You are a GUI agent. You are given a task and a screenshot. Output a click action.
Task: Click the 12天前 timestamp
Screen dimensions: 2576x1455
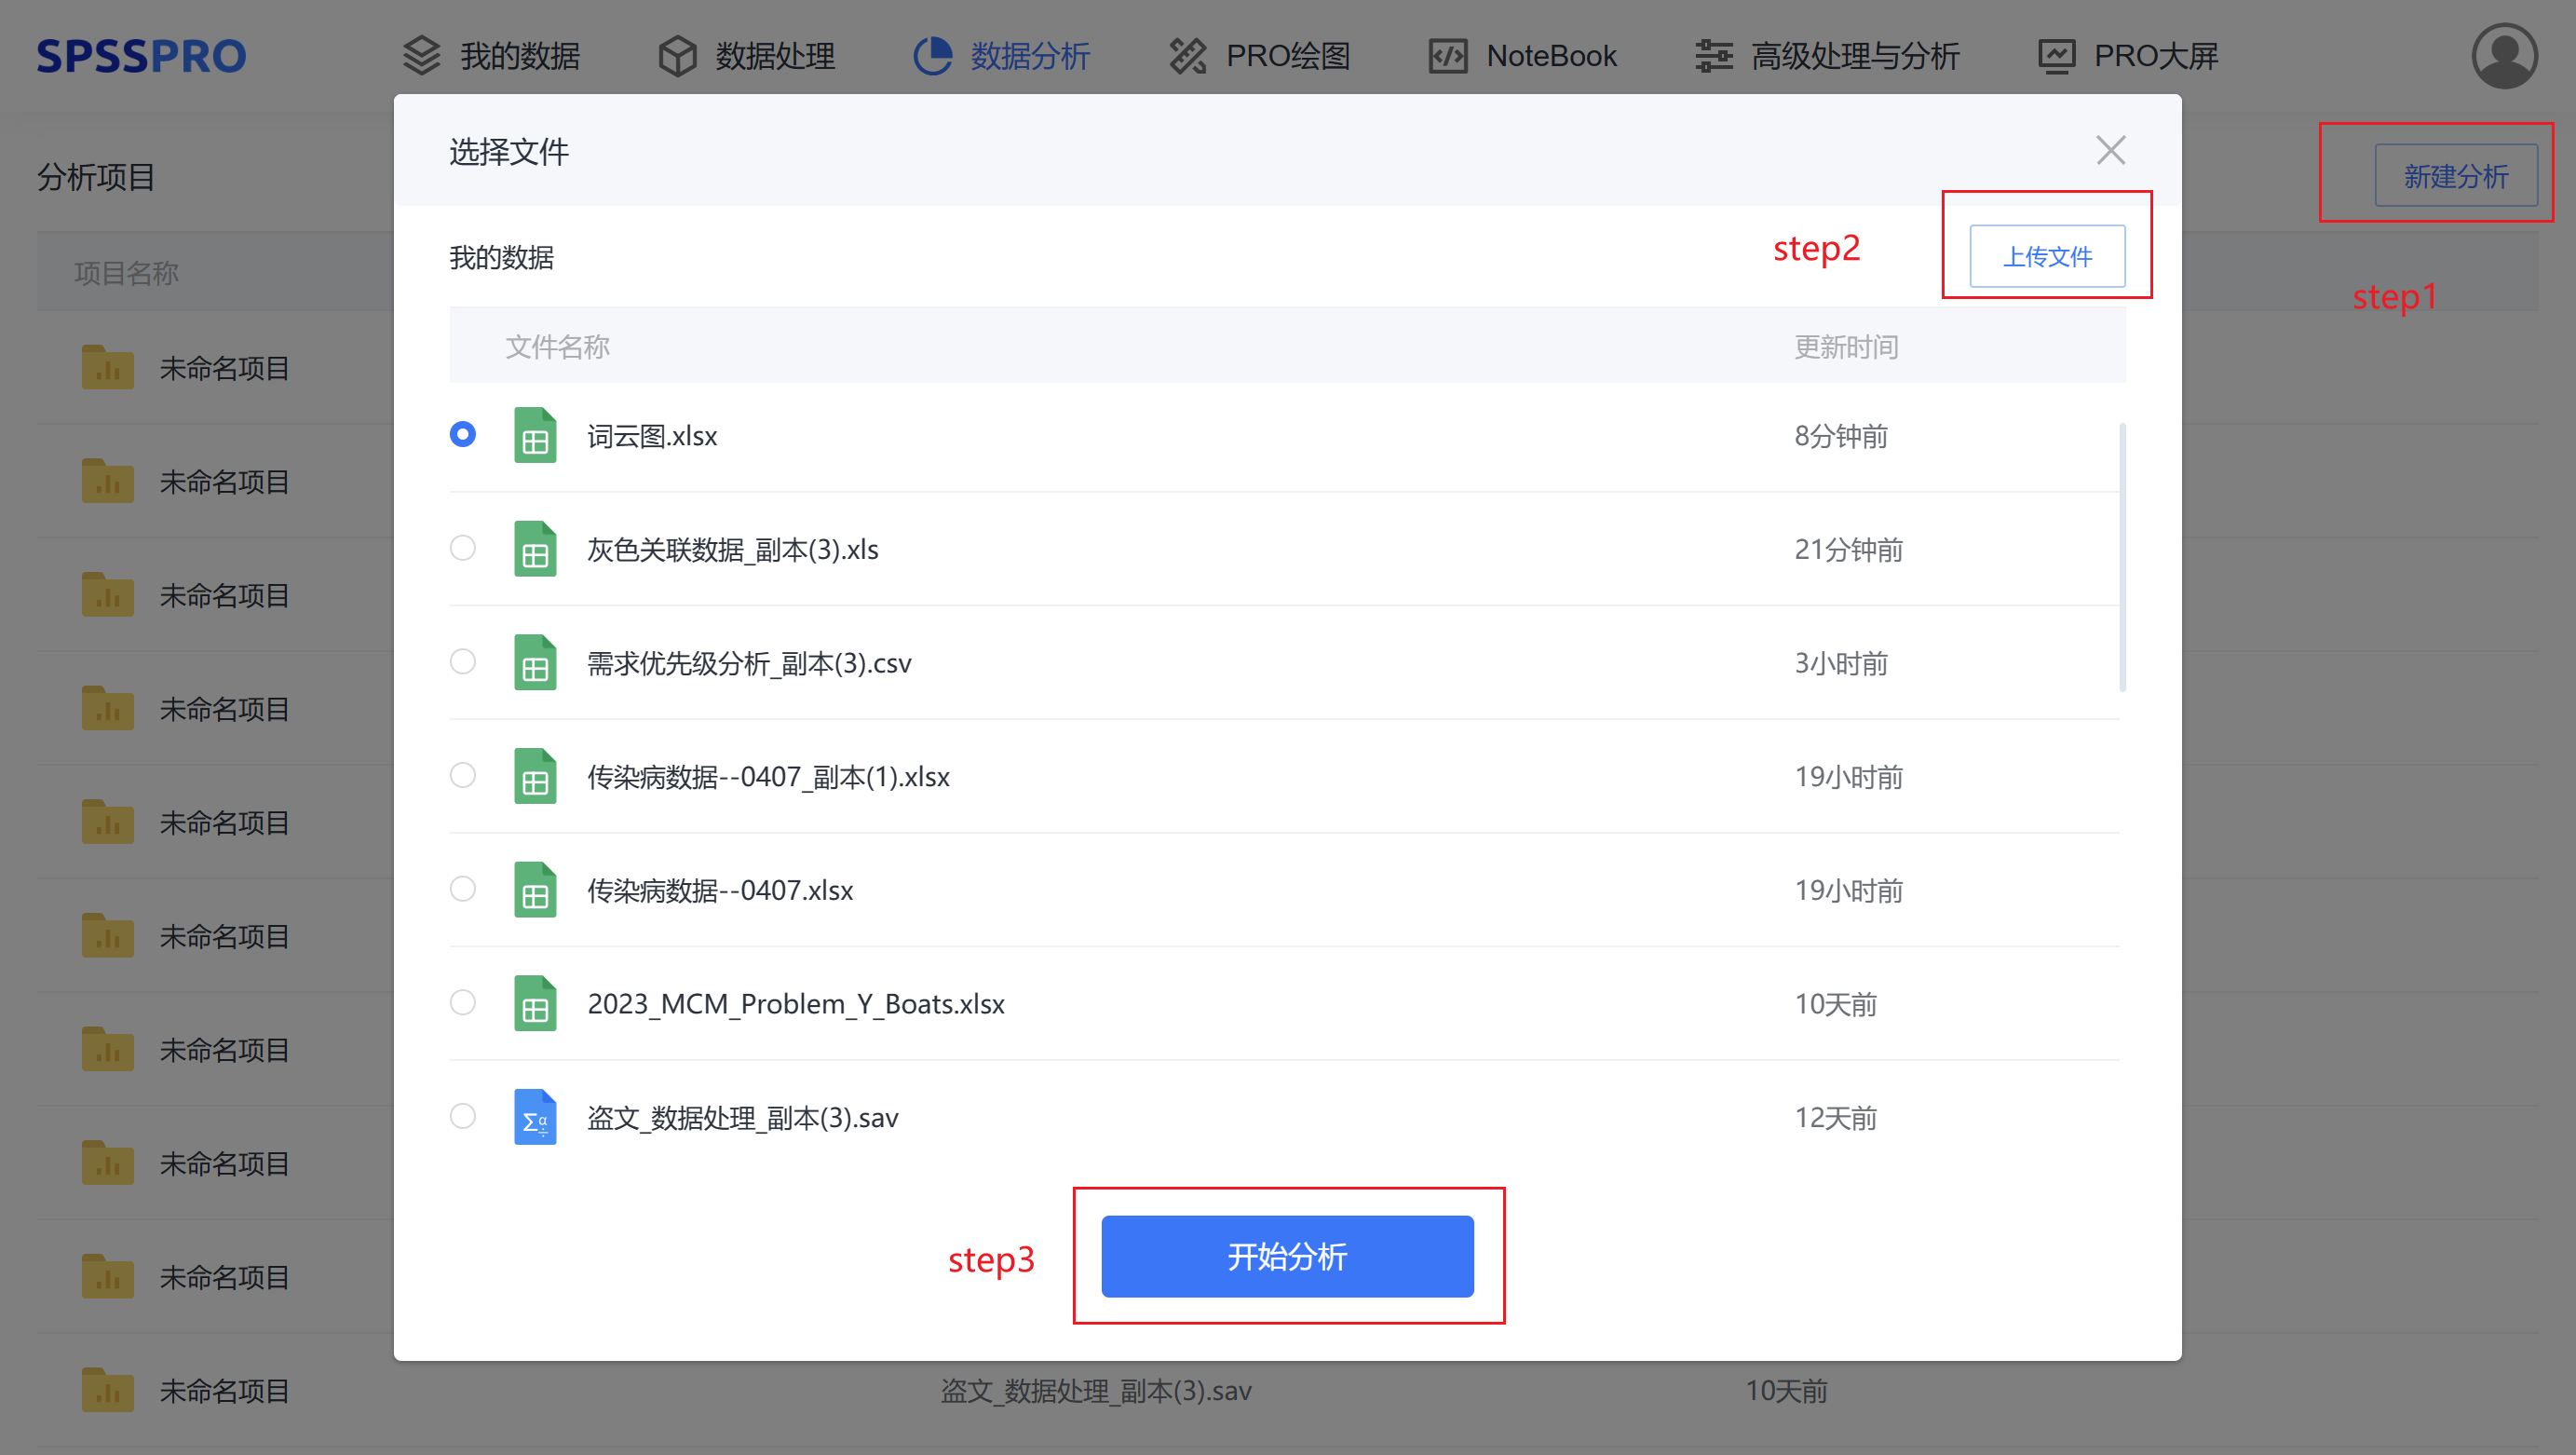1836,1118
